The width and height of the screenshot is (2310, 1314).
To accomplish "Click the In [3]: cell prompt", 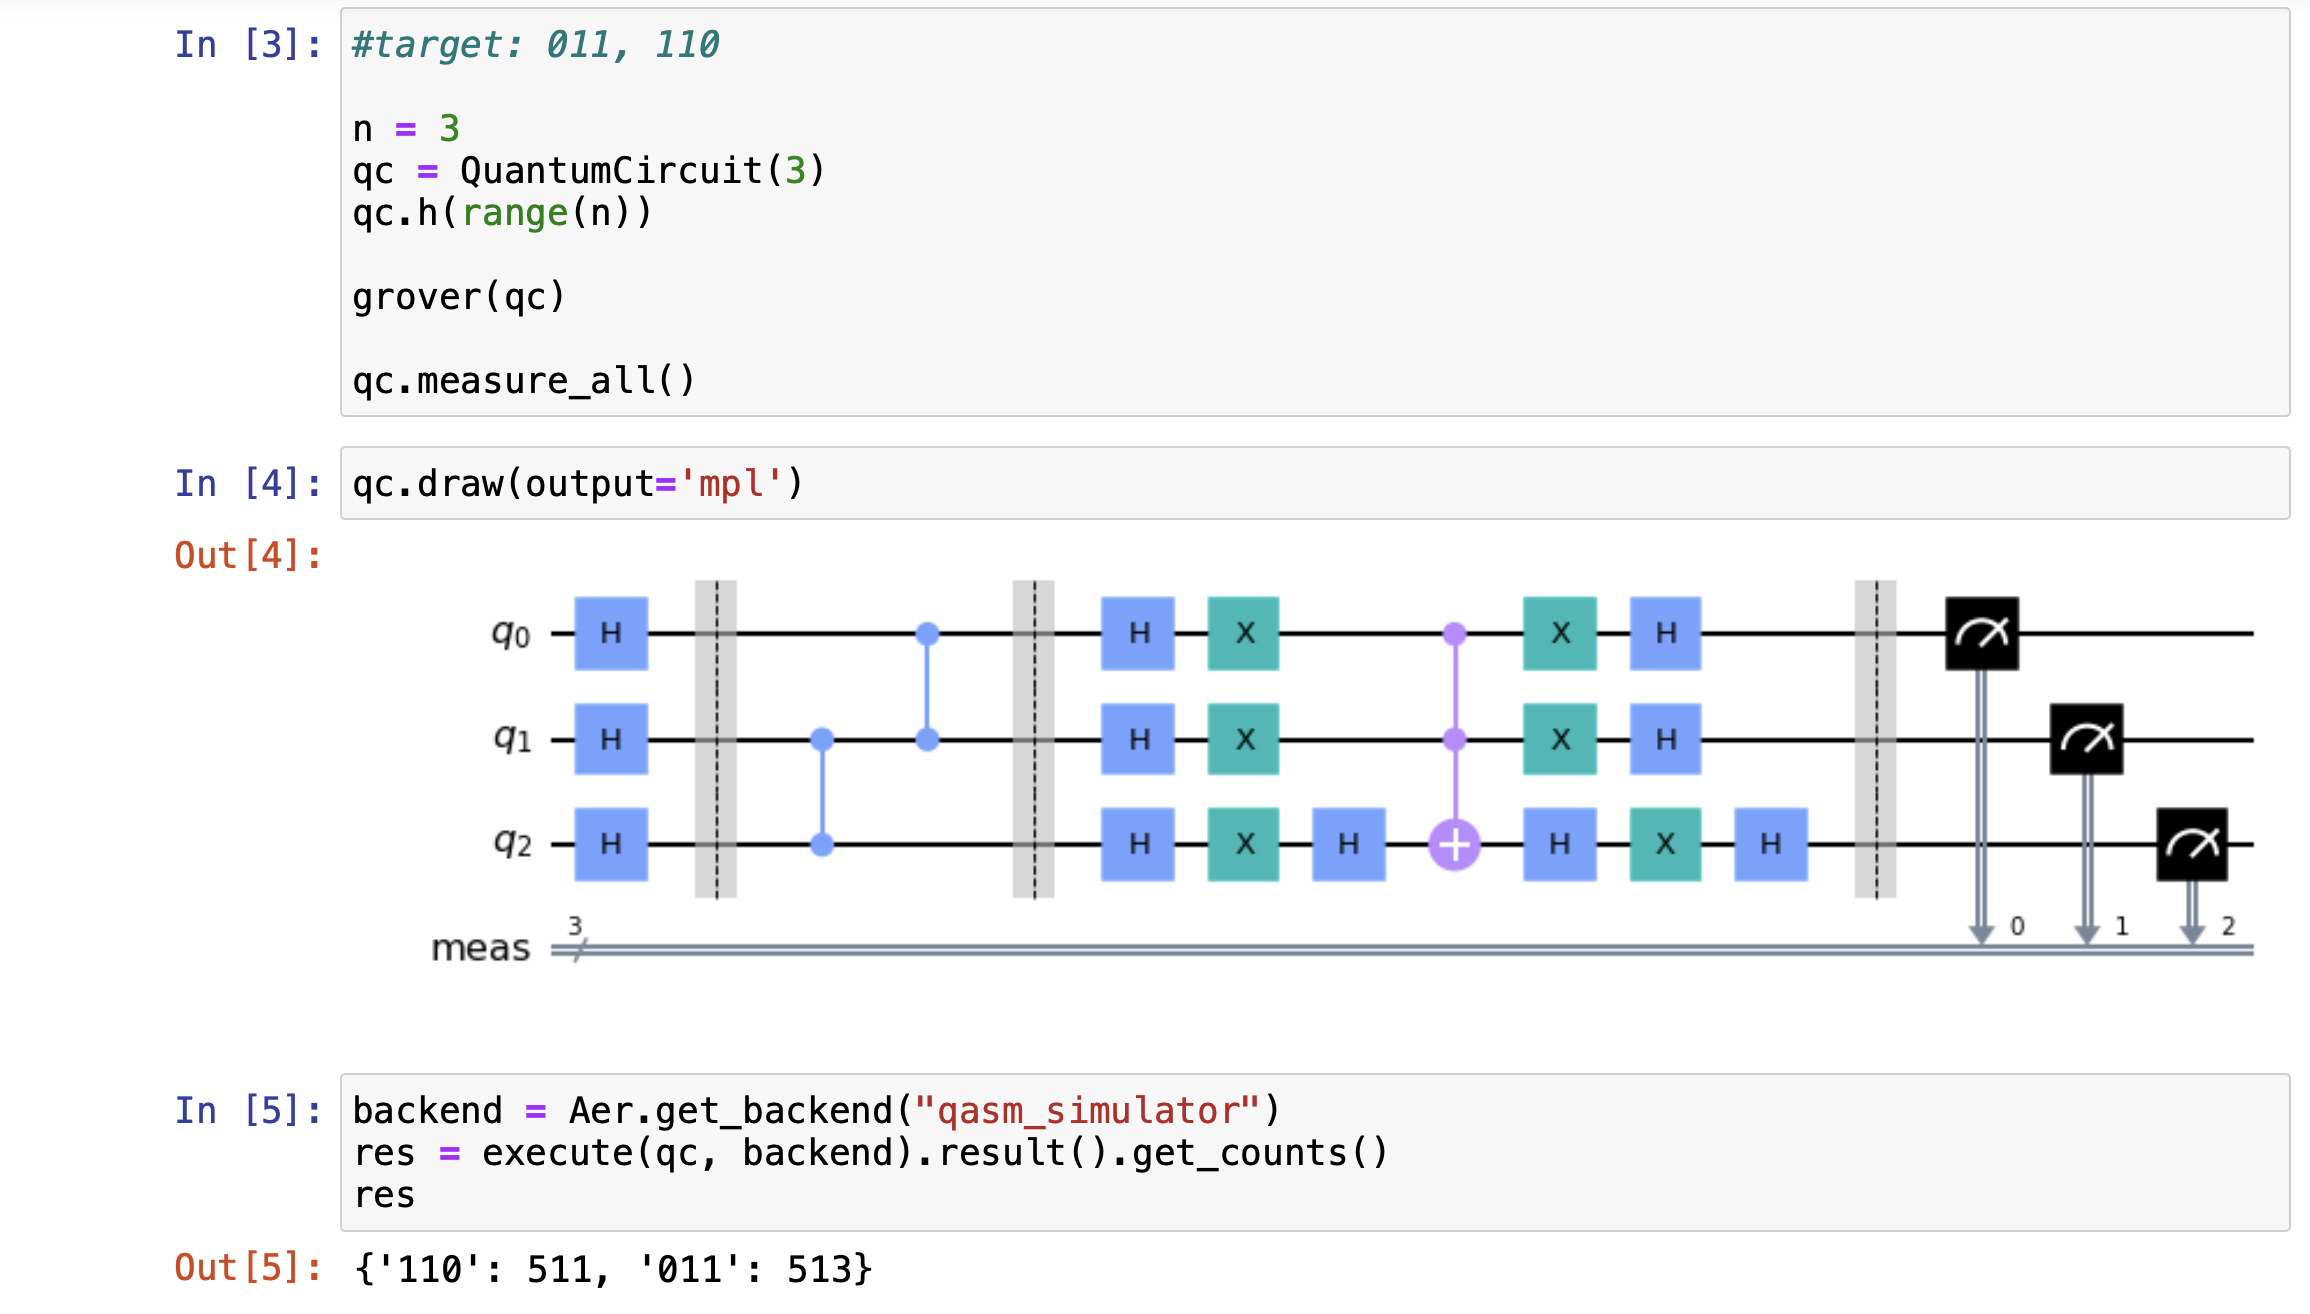I will click(248, 45).
